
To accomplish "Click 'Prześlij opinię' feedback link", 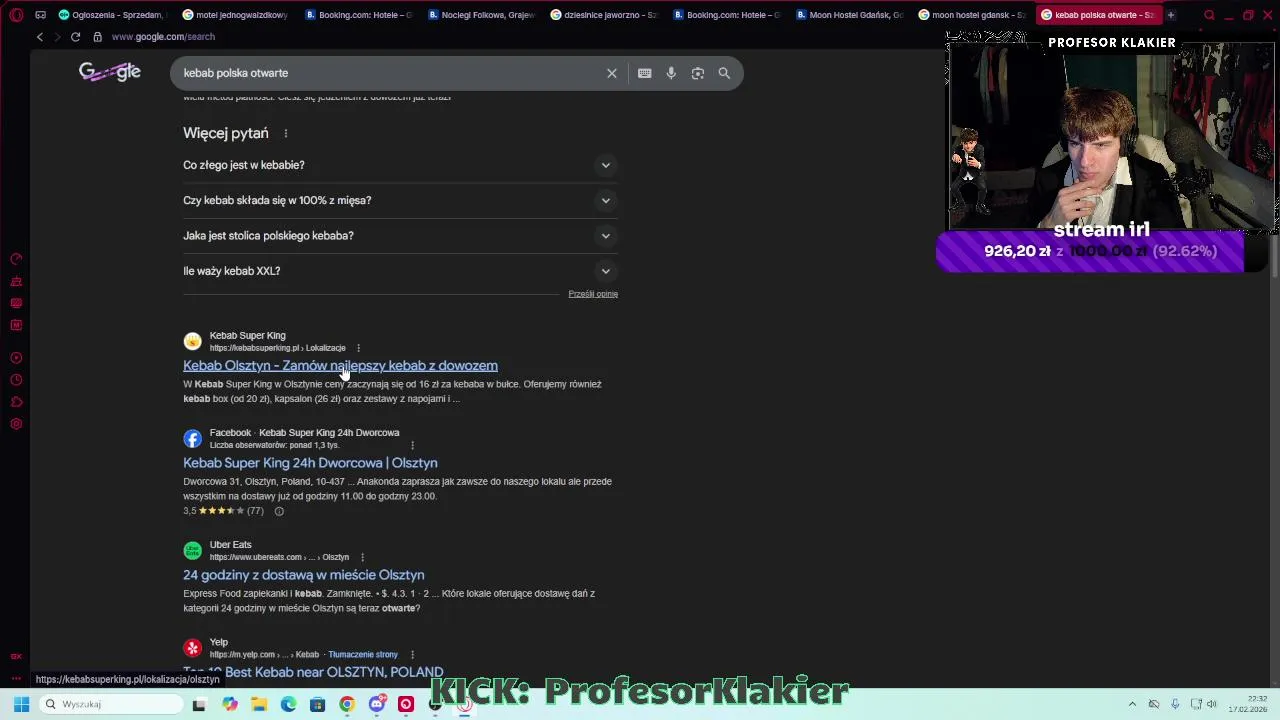I will 593,294.
